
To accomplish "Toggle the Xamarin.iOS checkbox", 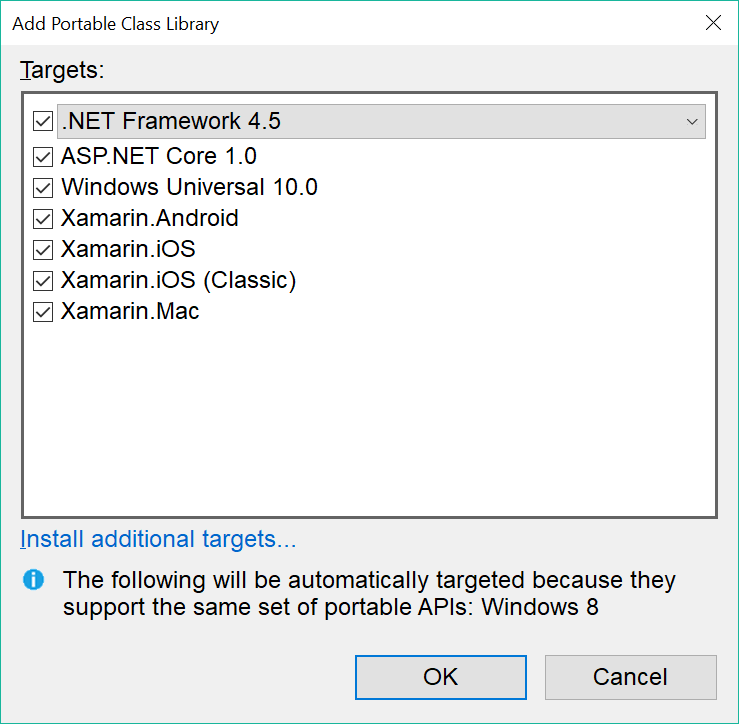I will (43, 250).
